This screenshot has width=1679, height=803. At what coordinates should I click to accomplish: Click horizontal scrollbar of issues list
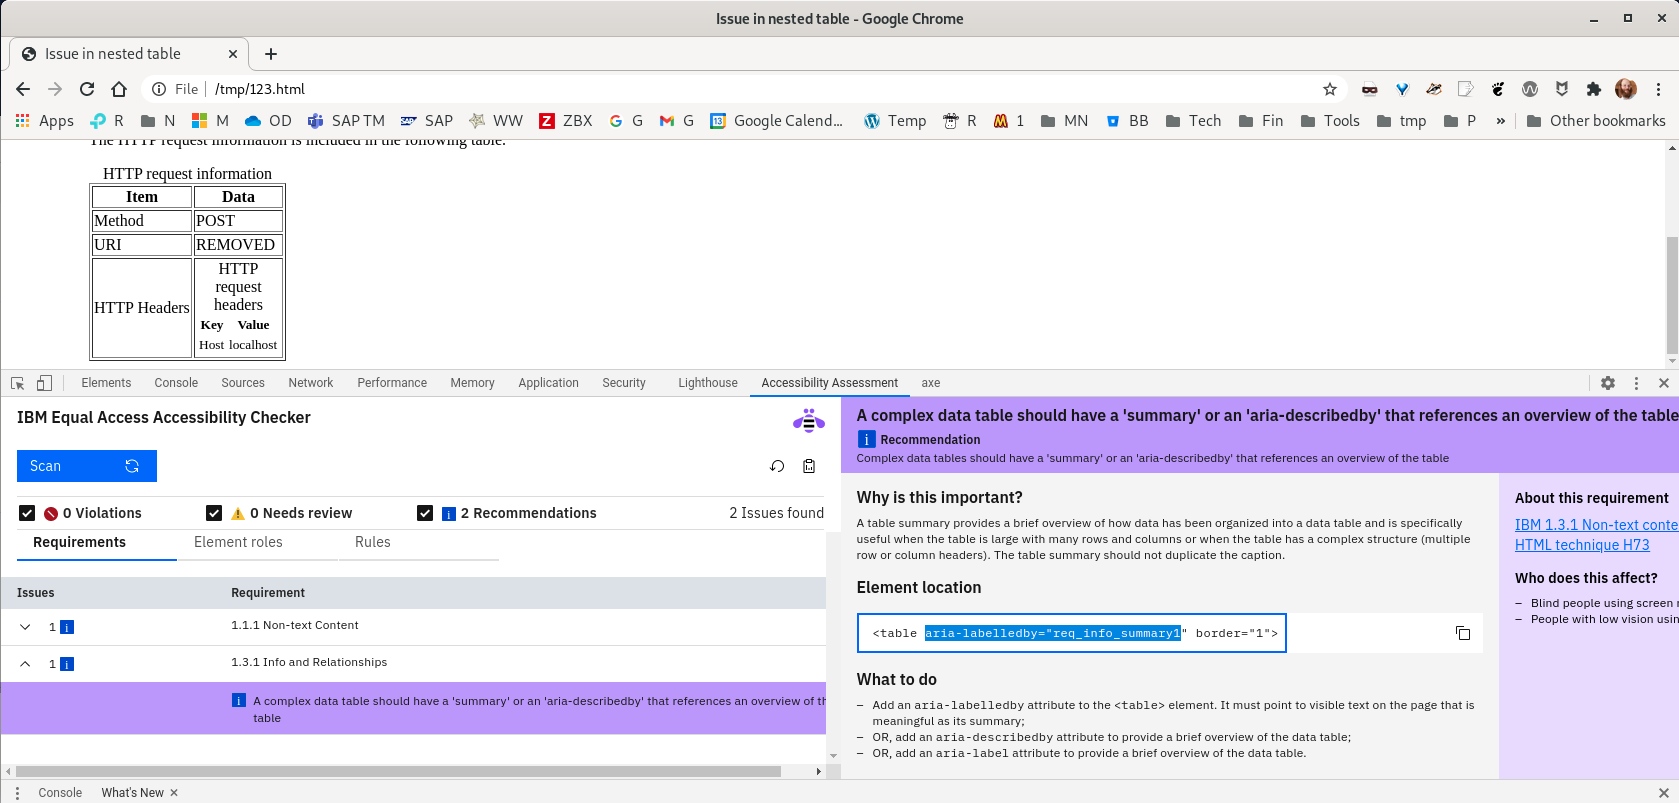coord(398,771)
